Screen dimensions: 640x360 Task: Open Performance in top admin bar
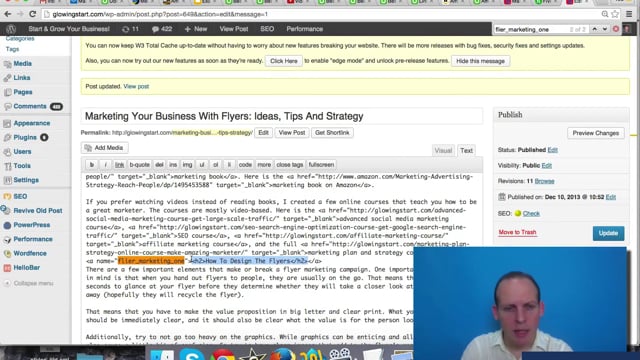[304, 29]
